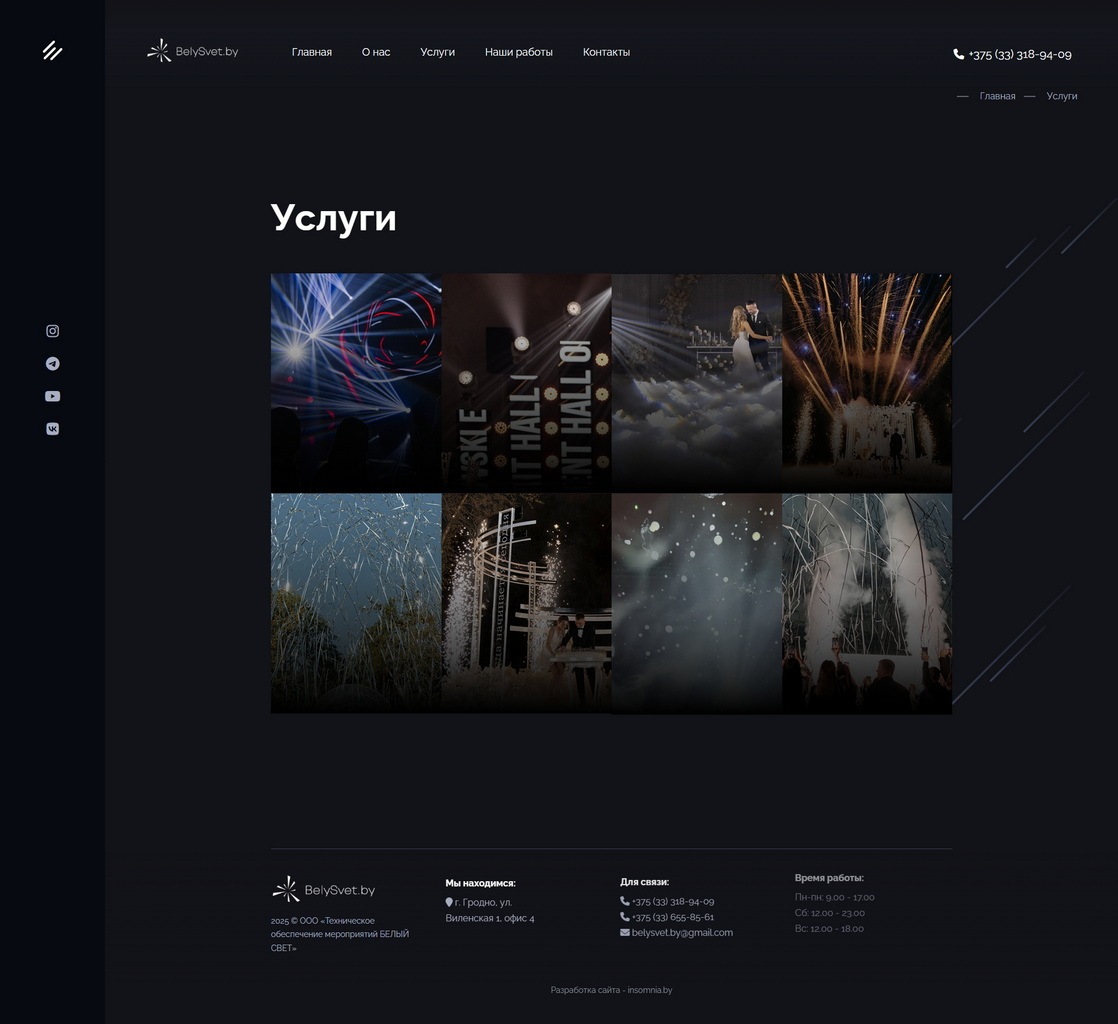Screen dimensions: 1118x1024
Task: Open the sidebar menu with the slashes icon
Action: pos(52,51)
